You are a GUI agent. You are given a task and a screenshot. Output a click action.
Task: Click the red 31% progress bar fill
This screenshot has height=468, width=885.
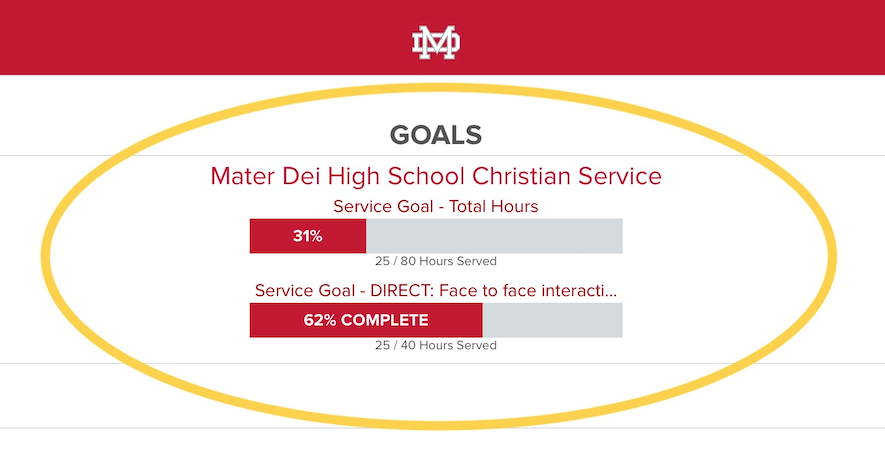308,236
